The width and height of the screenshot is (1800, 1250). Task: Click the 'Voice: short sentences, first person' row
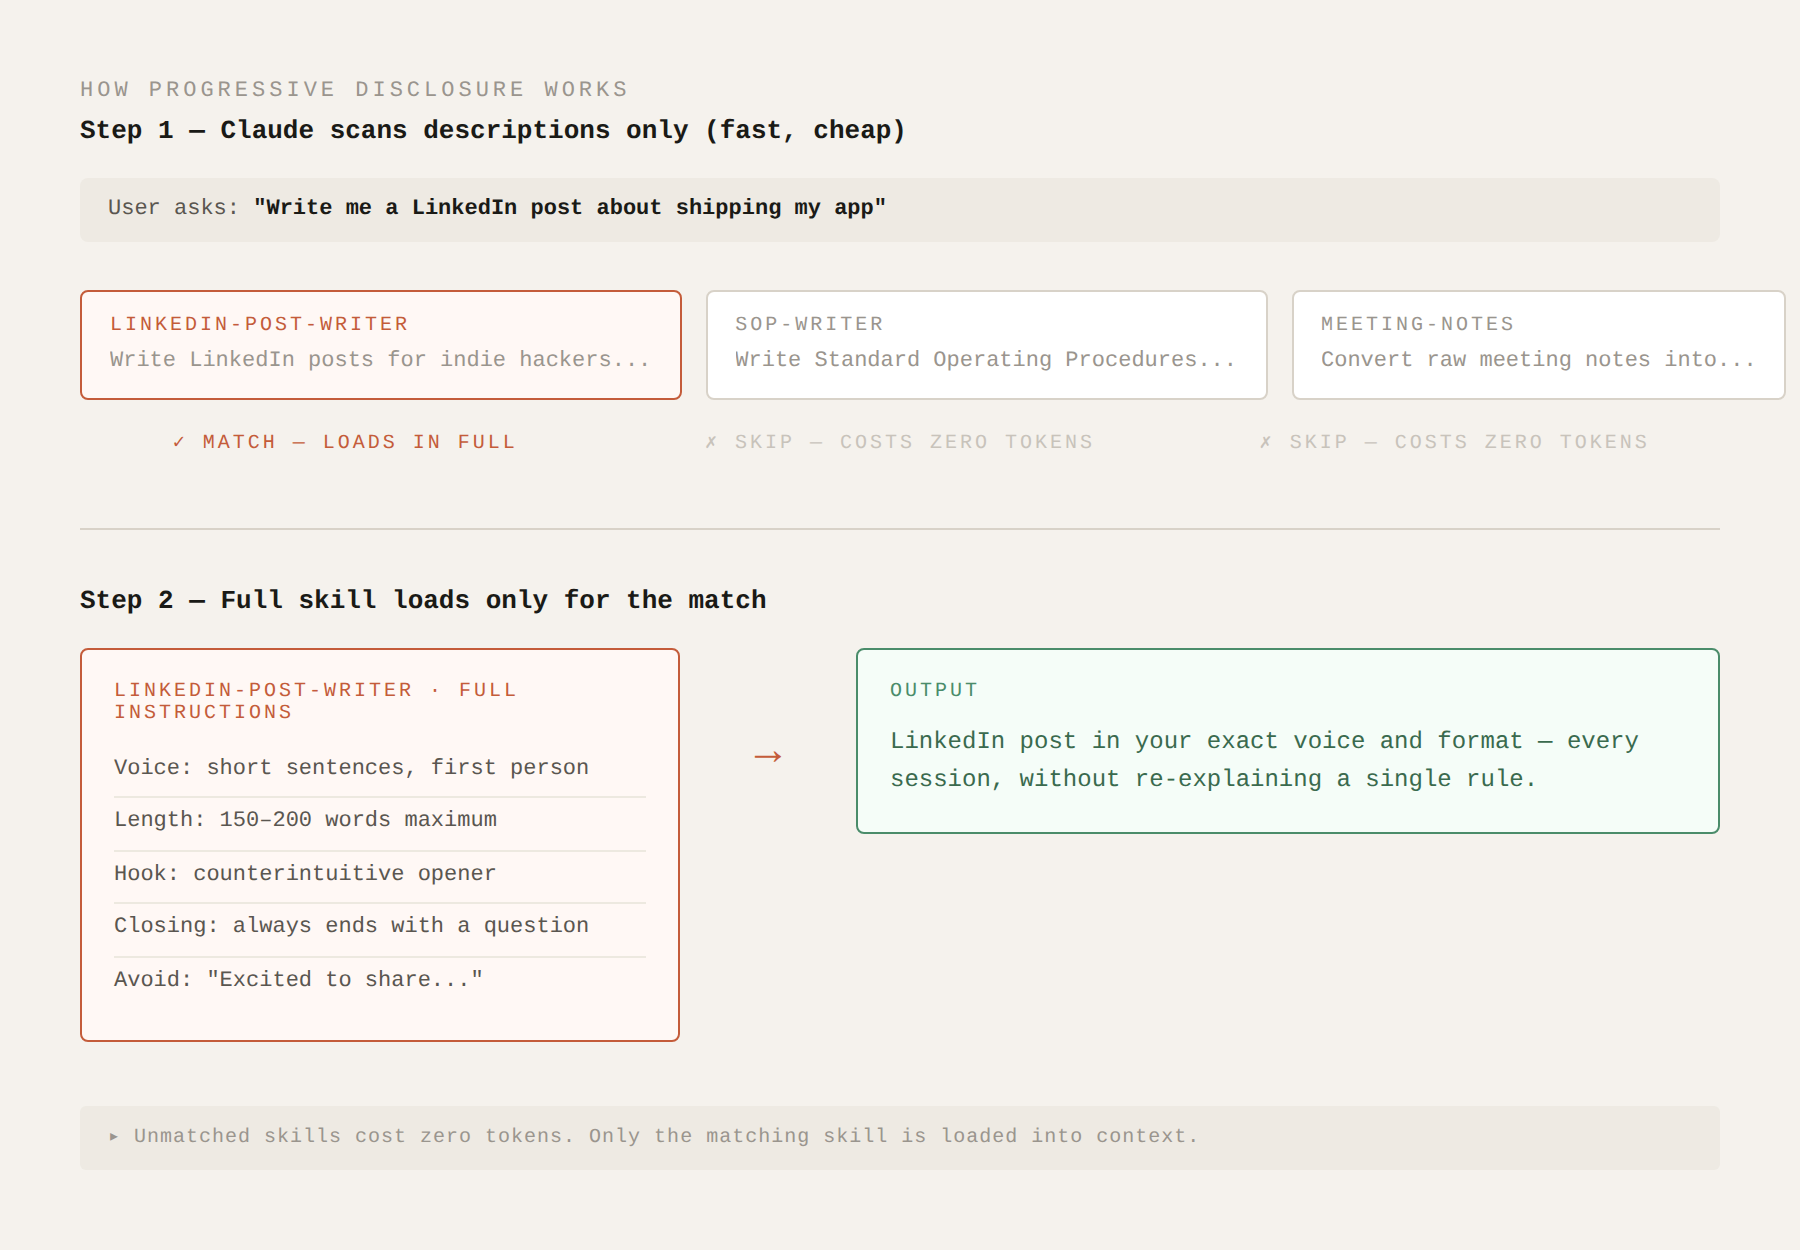pyautogui.click(x=380, y=767)
